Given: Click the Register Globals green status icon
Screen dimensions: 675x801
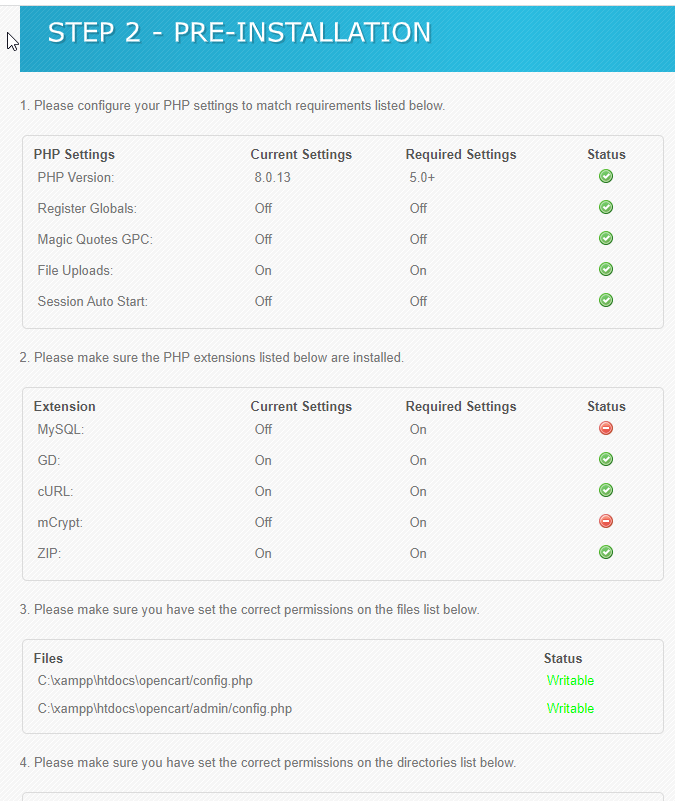Looking at the screenshot, I should [x=606, y=207].
